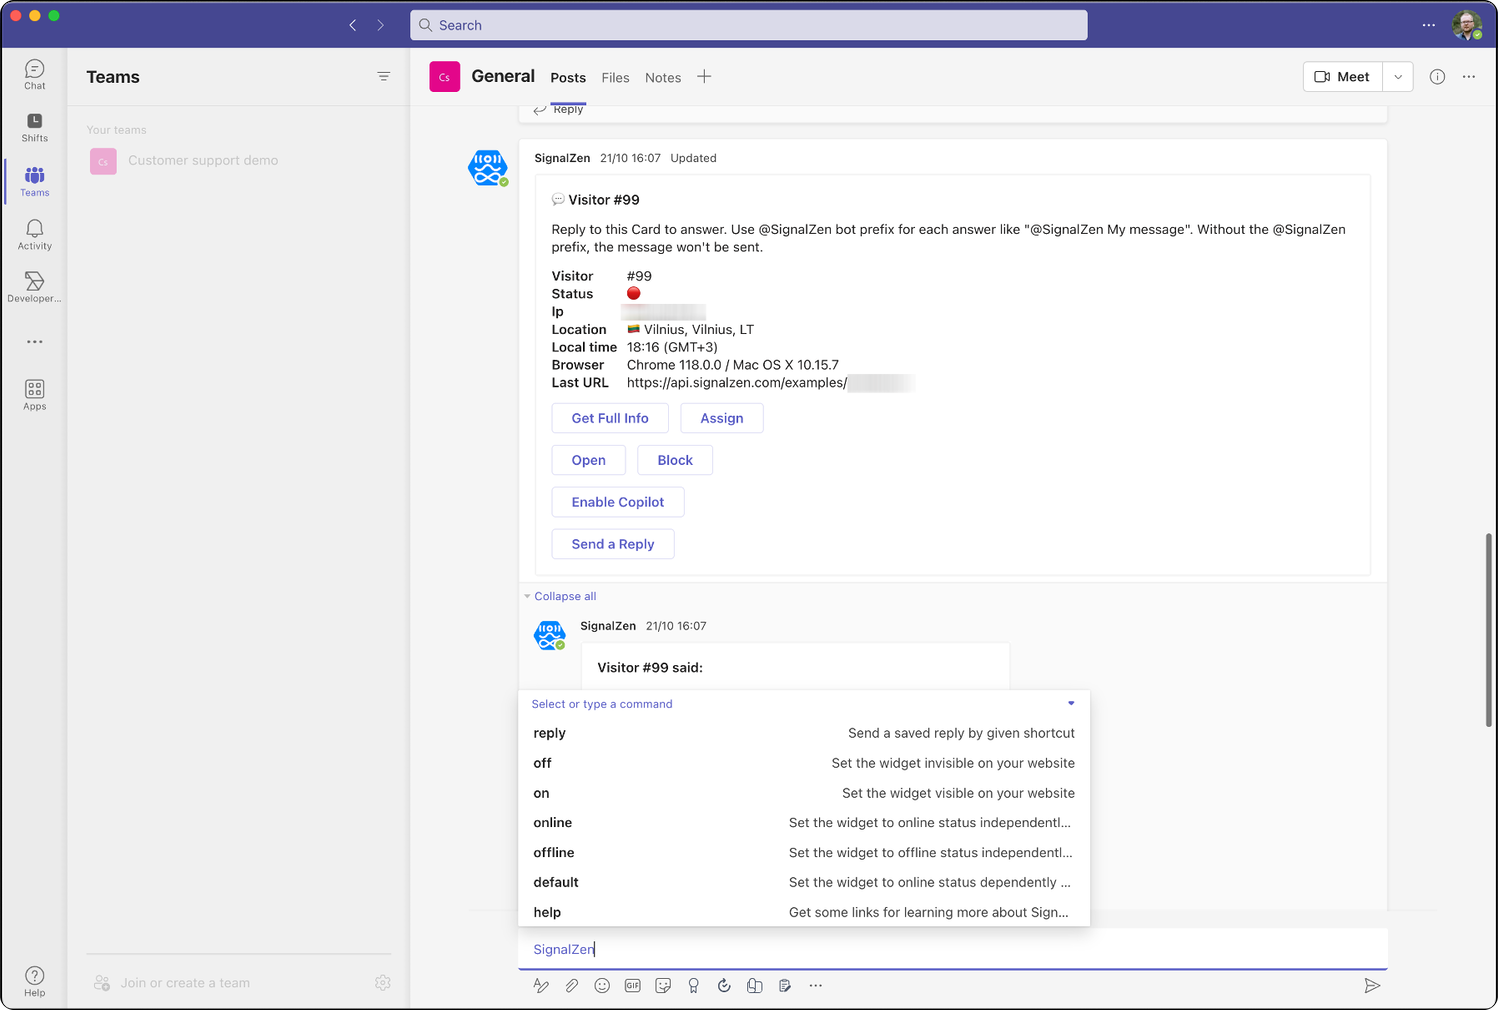The image size is (1498, 1010).
Task: Open the user profile avatar
Action: coord(1467,25)
